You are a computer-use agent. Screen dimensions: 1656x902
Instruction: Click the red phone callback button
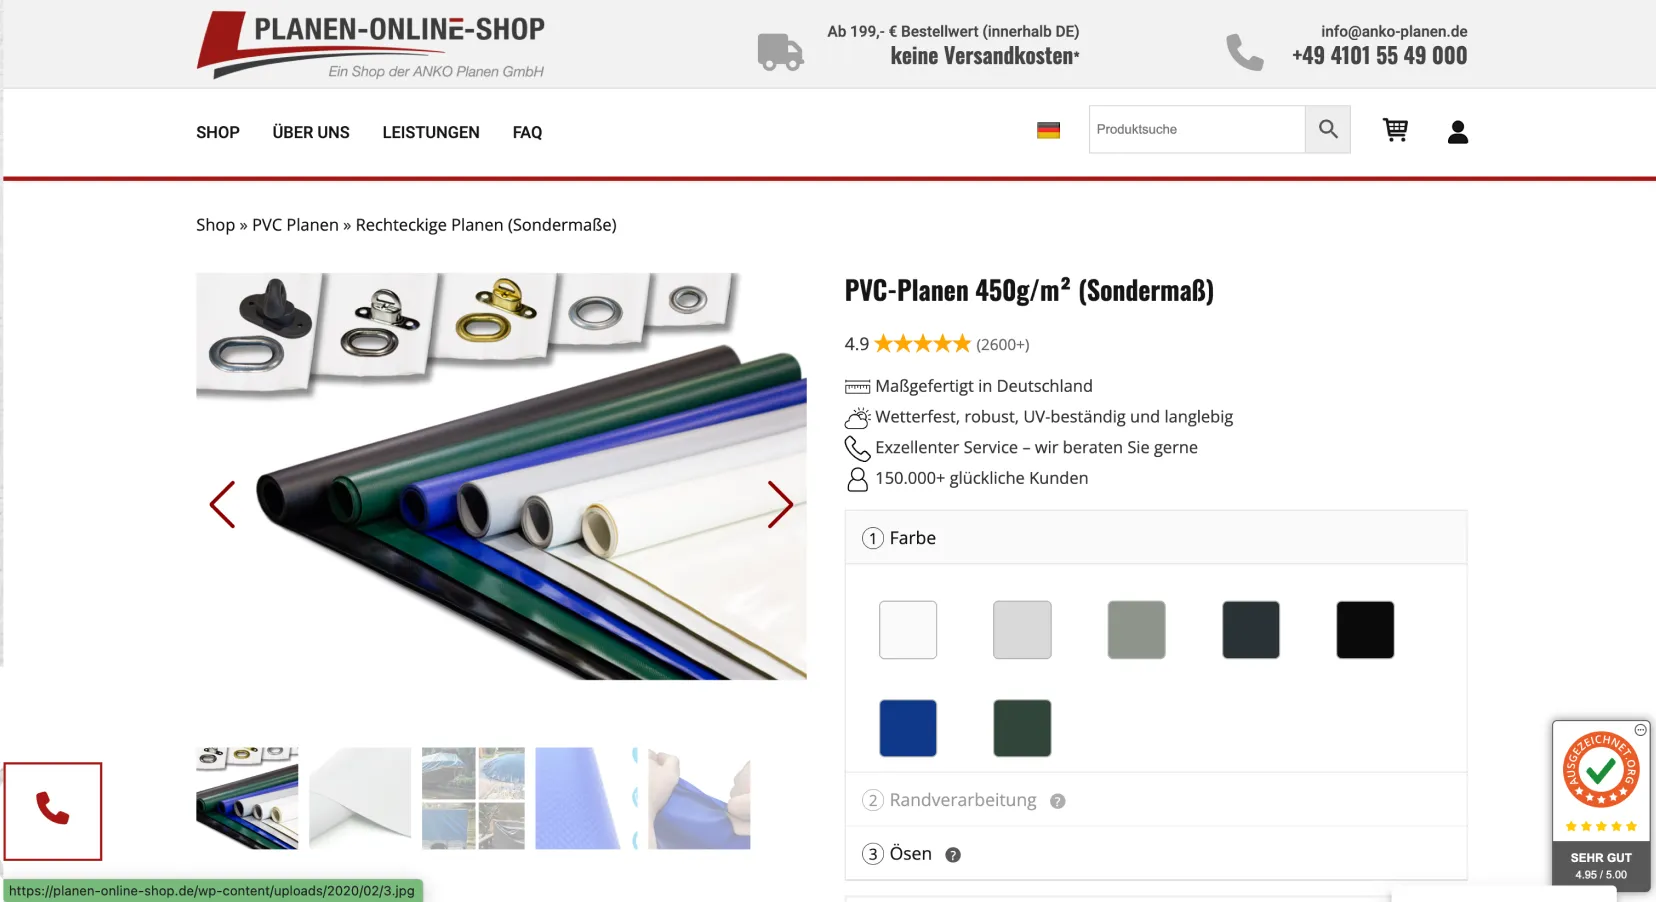tap(53, 811)
